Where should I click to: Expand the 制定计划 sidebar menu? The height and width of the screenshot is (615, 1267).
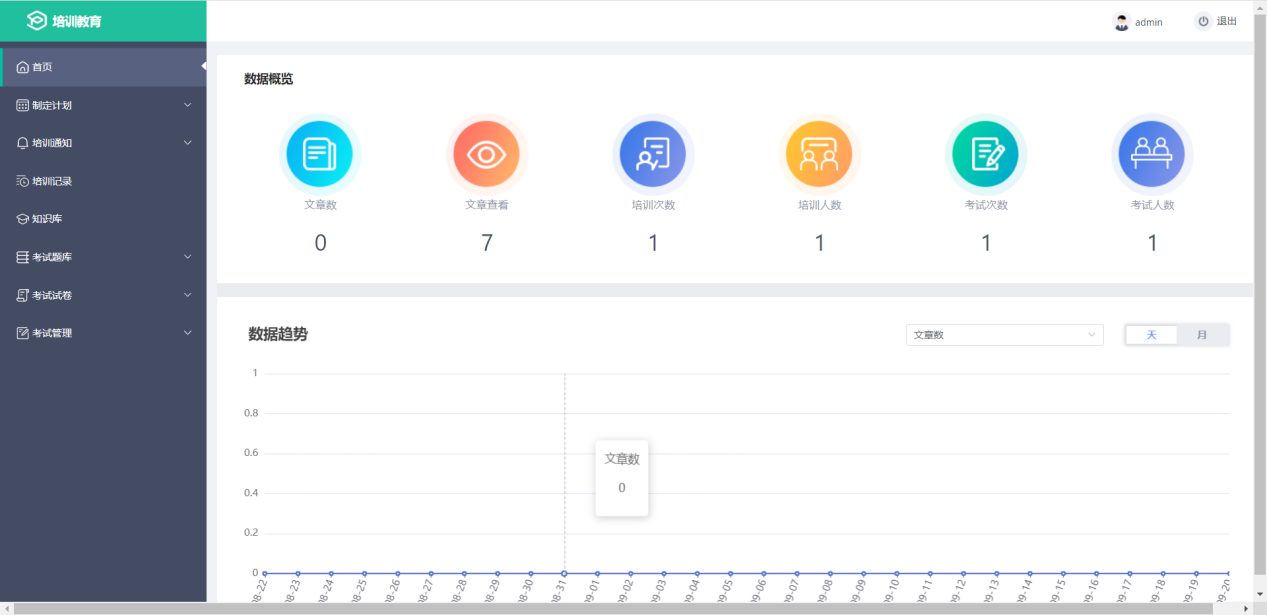(104, 105)
